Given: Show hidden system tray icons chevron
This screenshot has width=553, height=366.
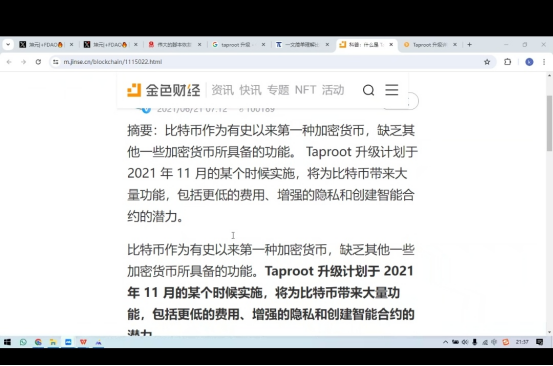Looking at the screenshot, I should click(445, 342).
